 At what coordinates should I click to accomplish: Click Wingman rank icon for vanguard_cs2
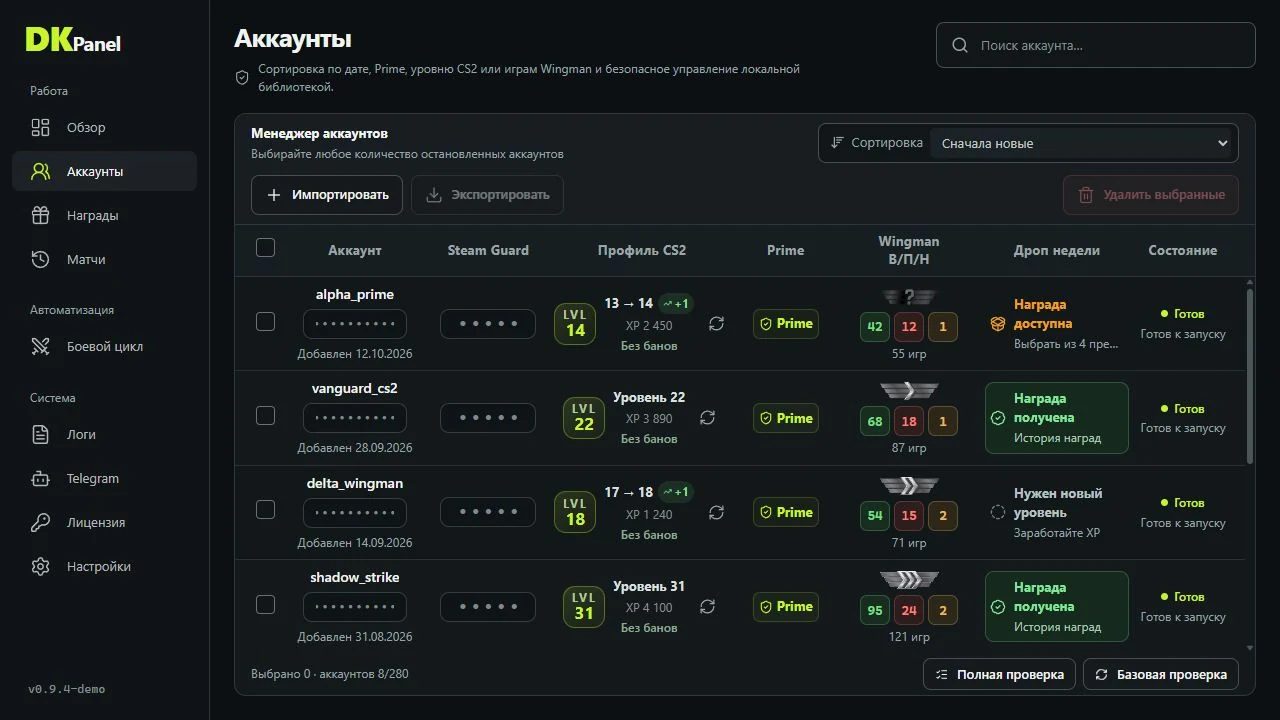[x=909, y=390]
